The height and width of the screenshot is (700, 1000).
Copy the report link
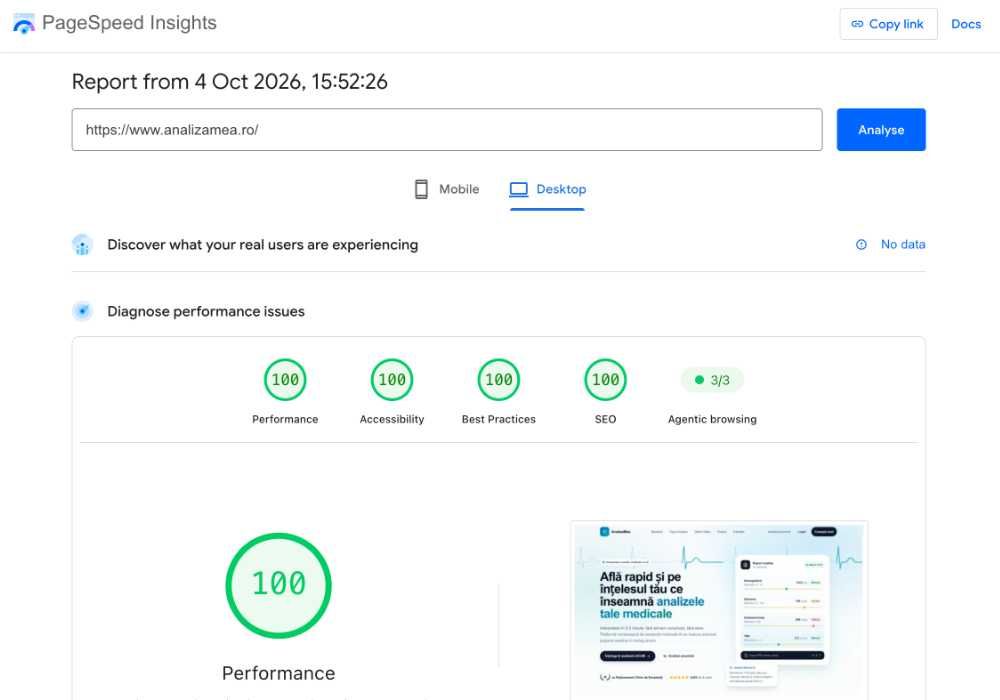coord(888,24)
